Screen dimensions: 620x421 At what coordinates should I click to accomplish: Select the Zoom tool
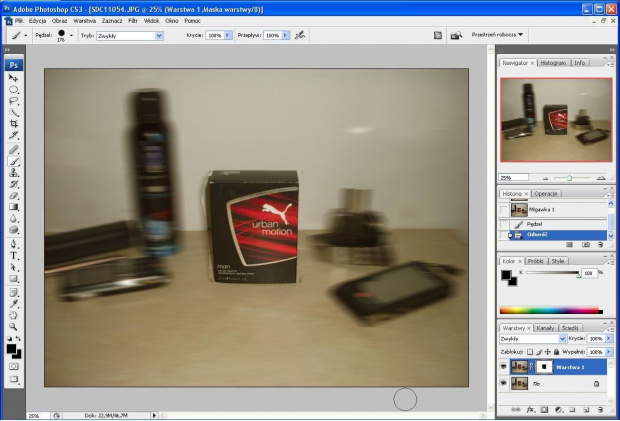coord(13,327)
